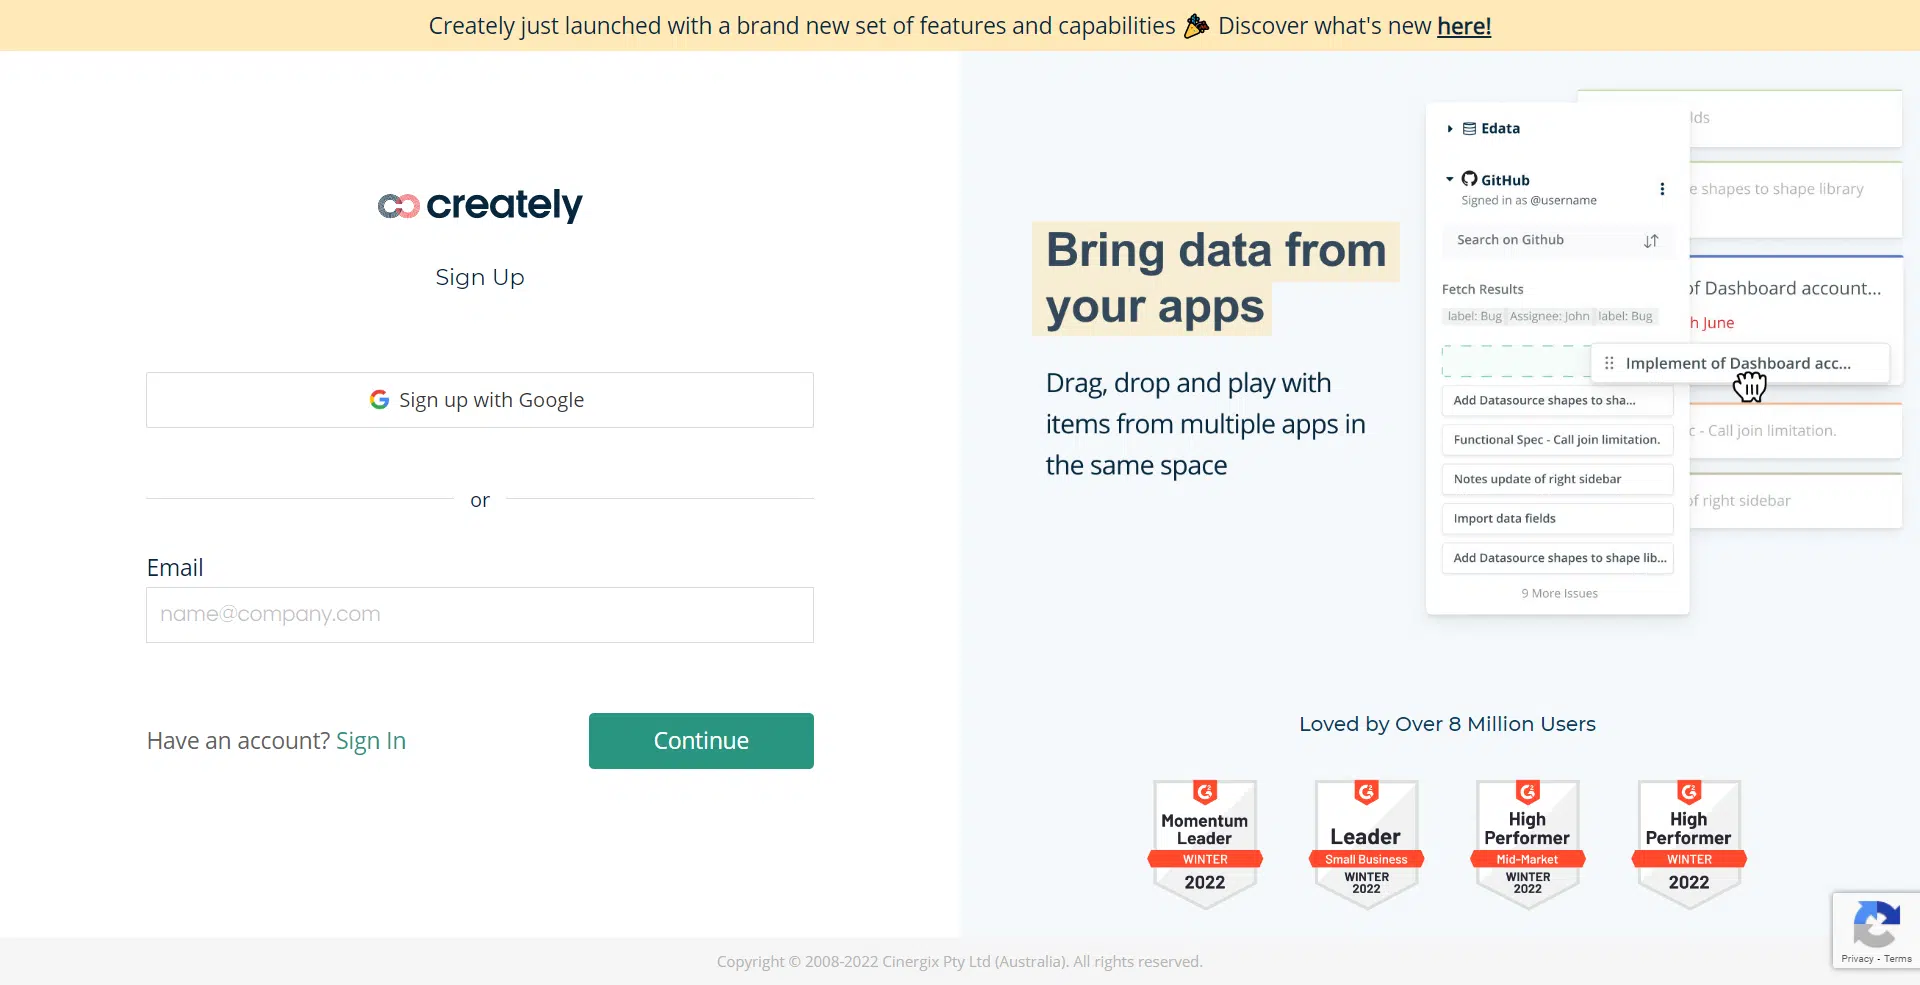Click the drag handle on Implement of Dashboard item
The image size is (1920, 985).
click(1609, 364)
